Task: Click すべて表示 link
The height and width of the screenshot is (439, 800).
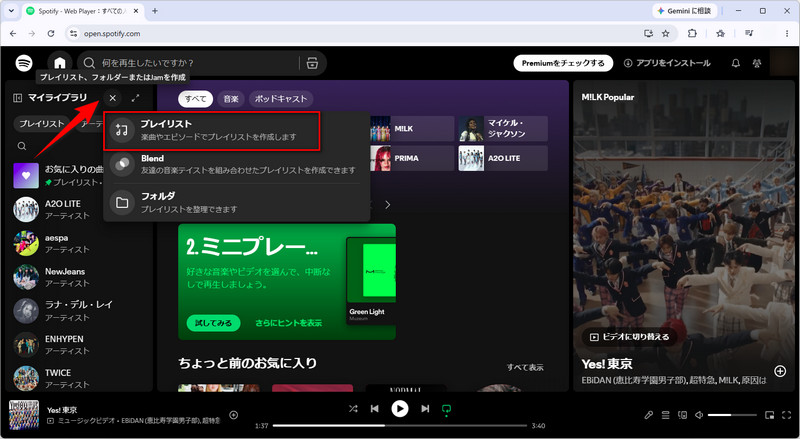Action: click(x=525, y=368)
